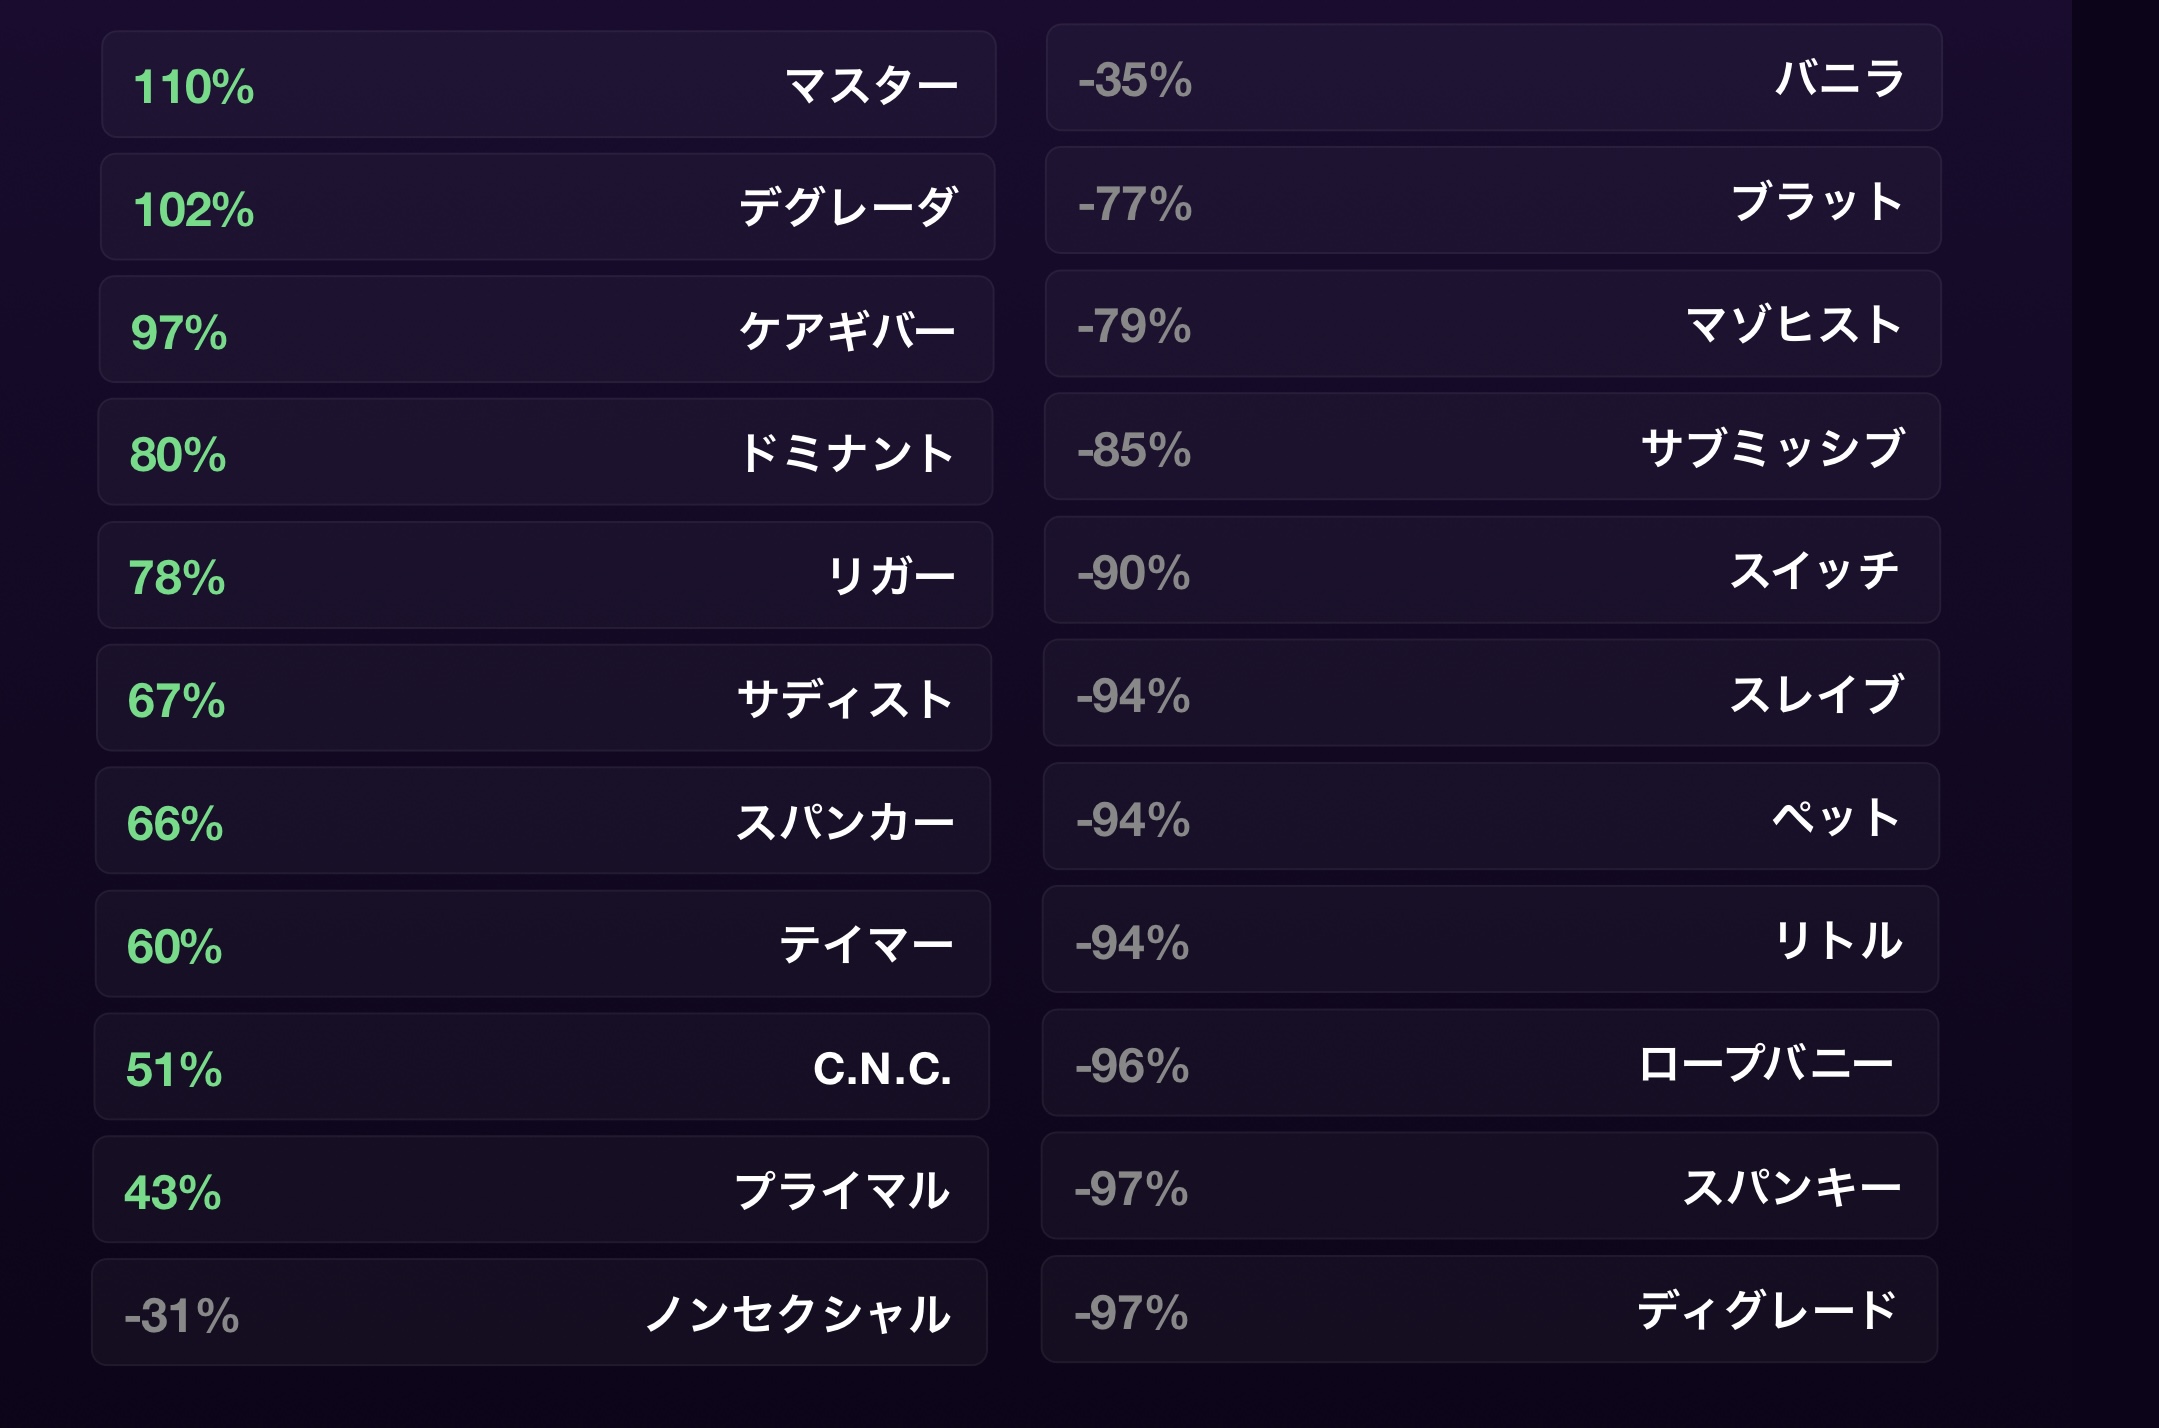Click the マスター 110% result row

click(548, 85)
